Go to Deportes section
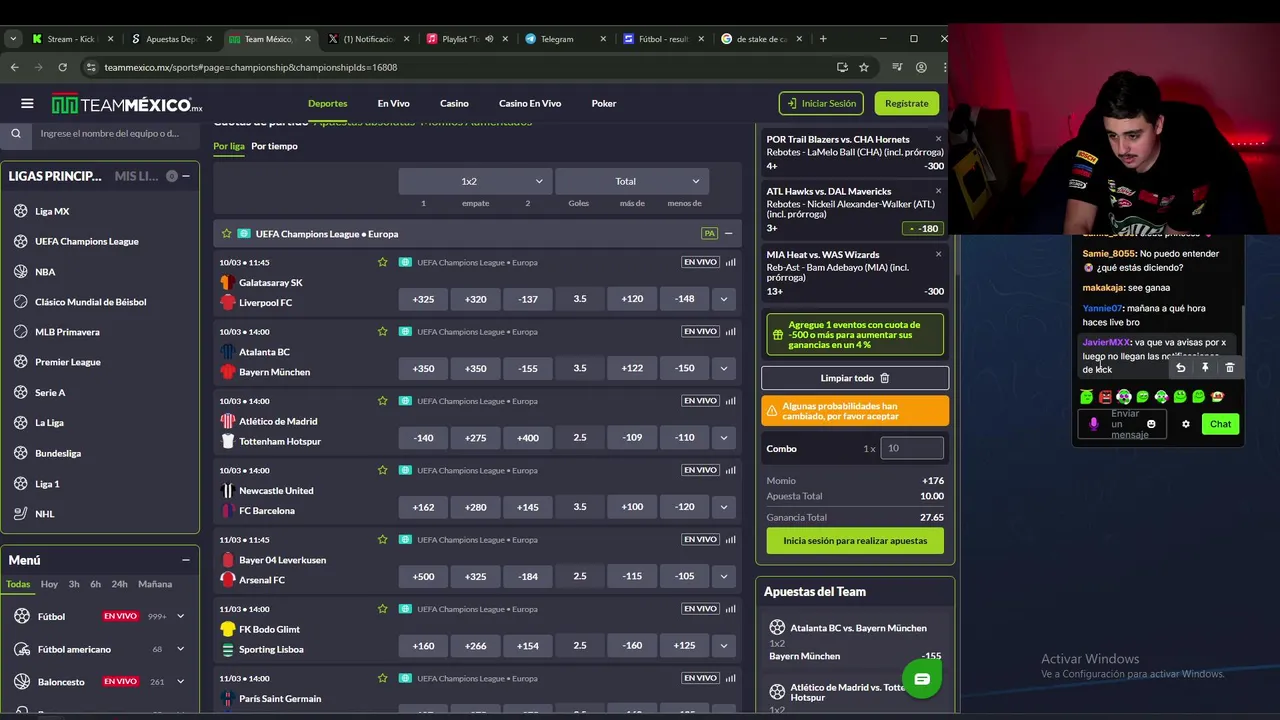The width and height of the screenshot is (1280, 720). click(328, 103)
